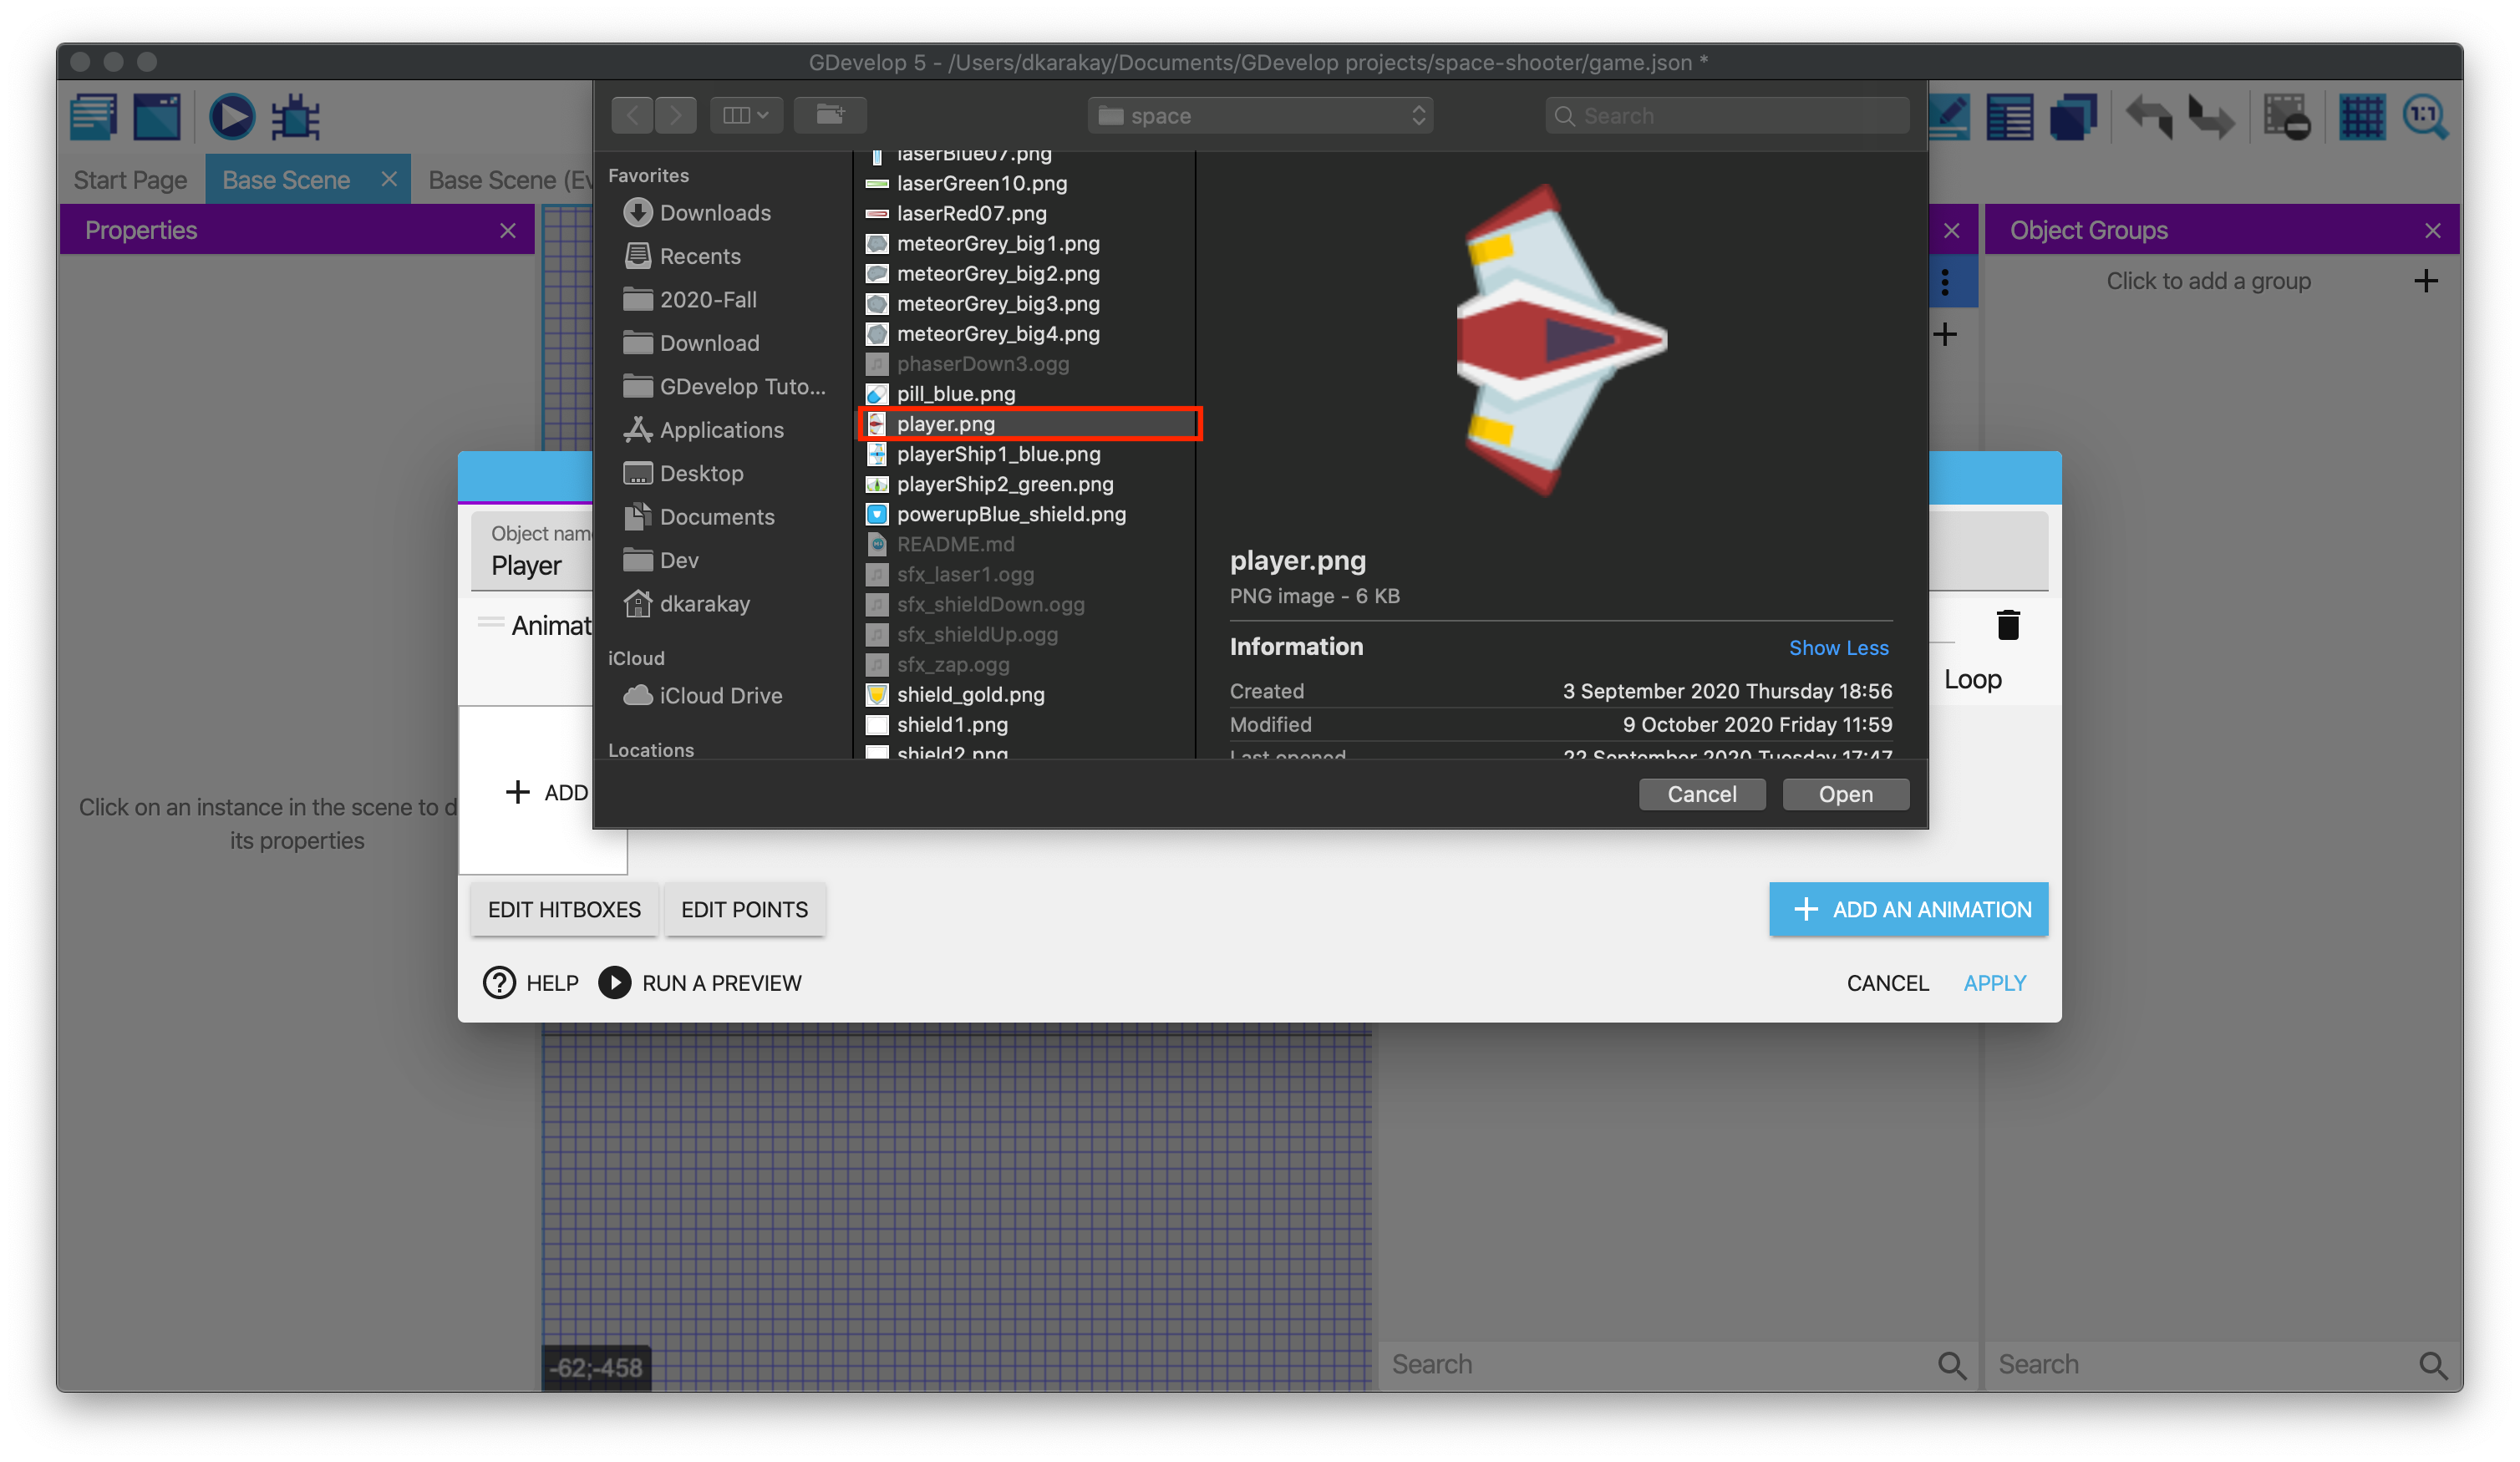
Task: Click Show Less to collapse file information
Action: 1838,648
